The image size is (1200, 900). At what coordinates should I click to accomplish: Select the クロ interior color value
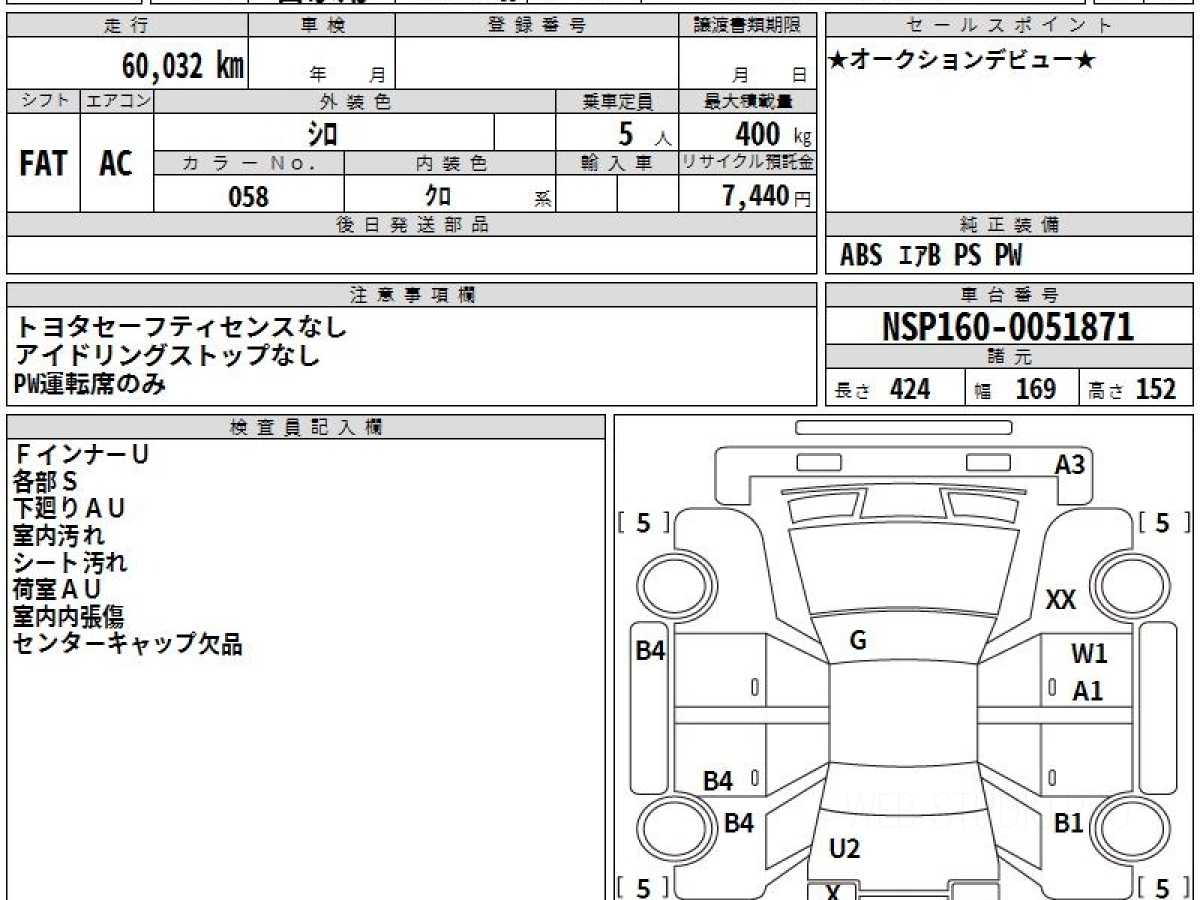pos(438,195)
